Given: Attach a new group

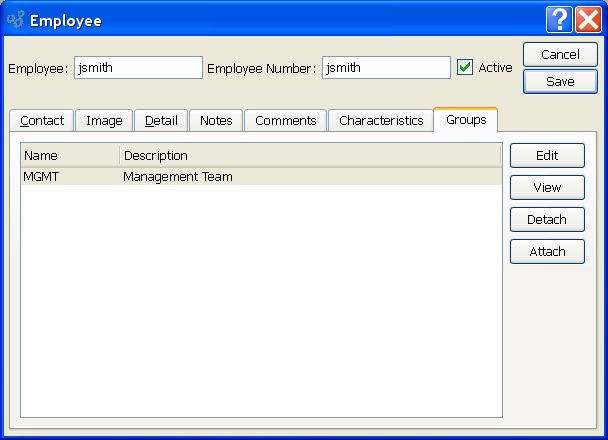Looking at the screenshot, I should click(547, 252).
